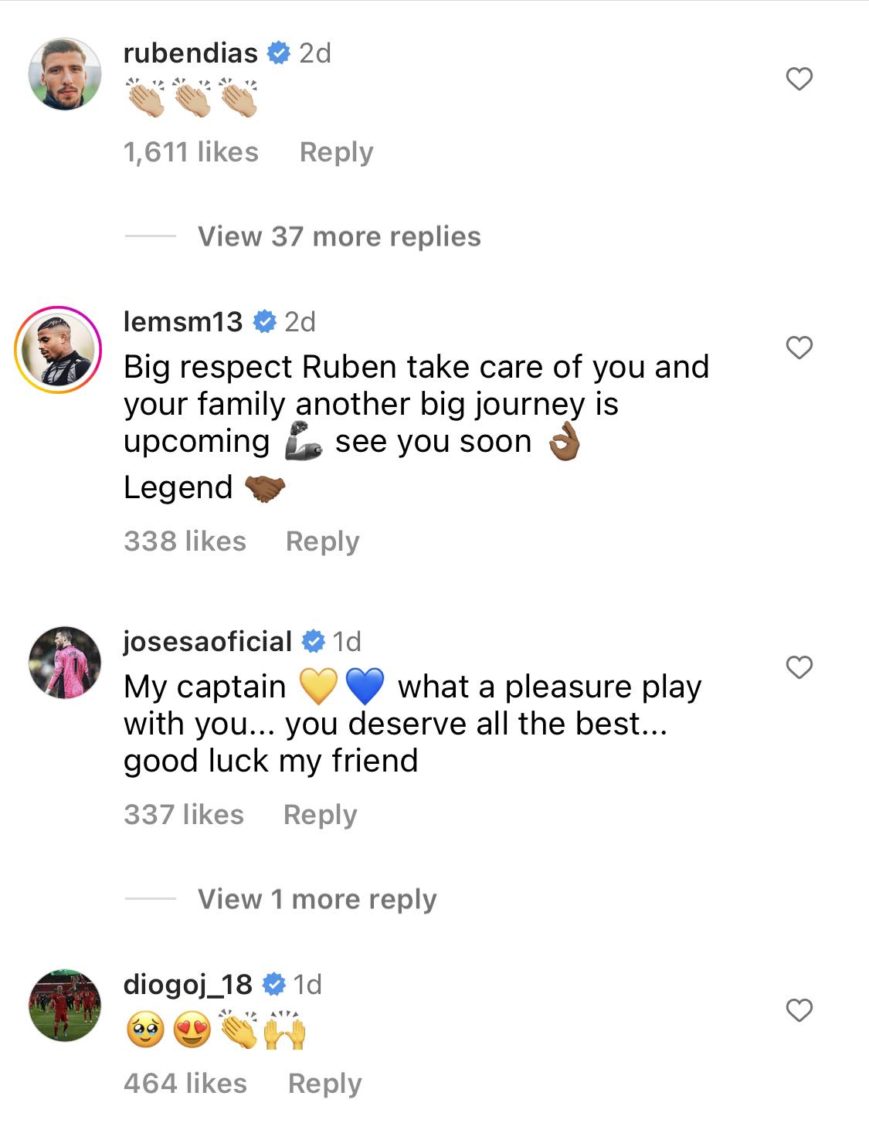Tap the heart icon beside lemsm13's comment
The height and width of the screenshot is (1140, 869).
799,348
